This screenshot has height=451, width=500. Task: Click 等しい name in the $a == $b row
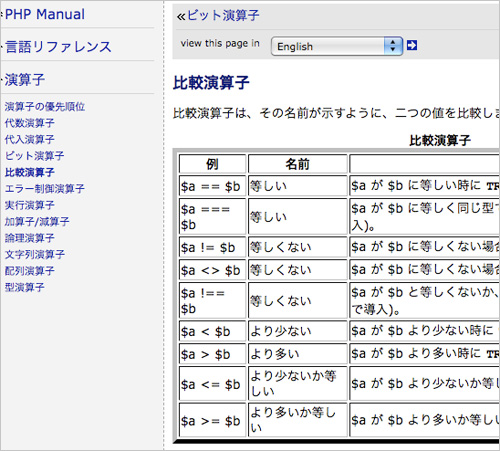click(298, 186)
